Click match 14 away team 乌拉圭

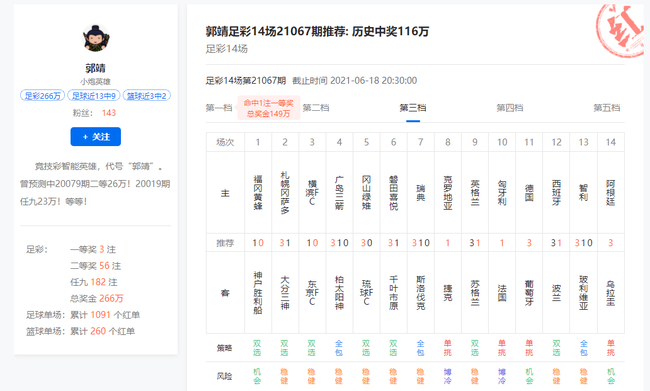[611, 293]
